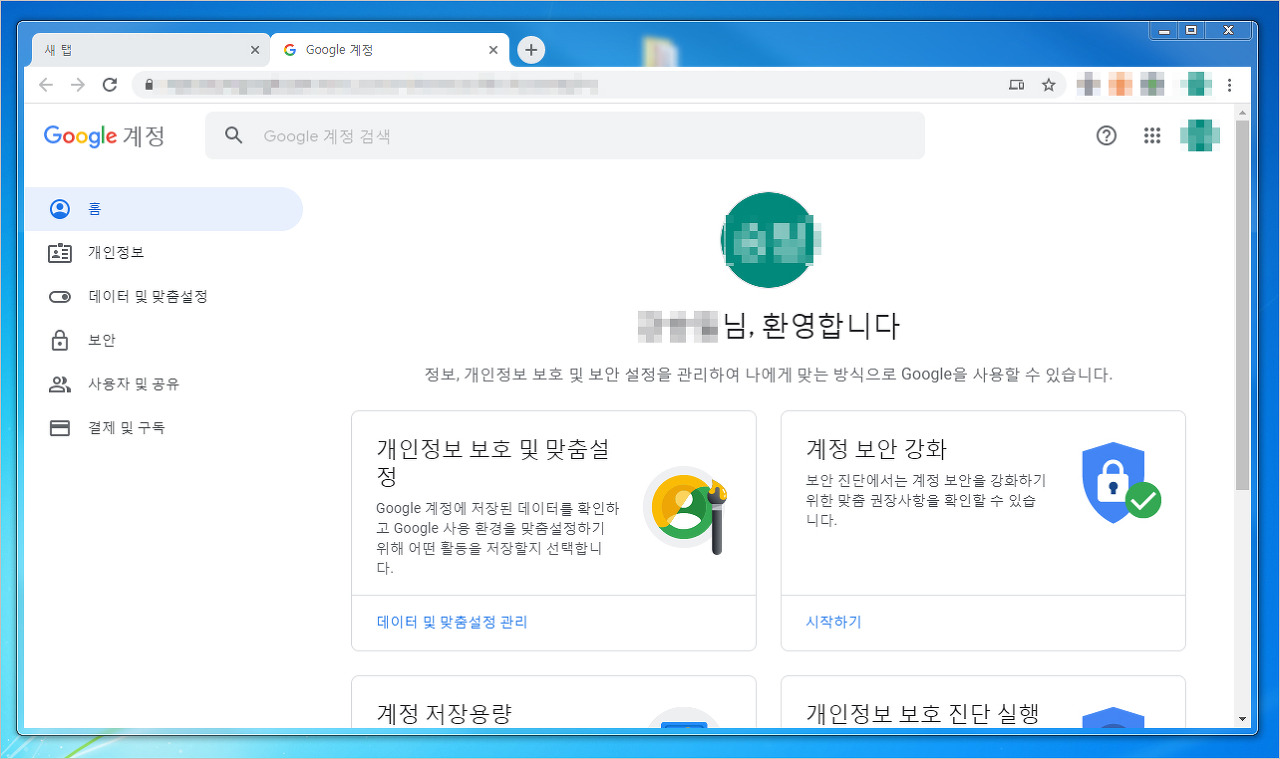Image resolution: width=1280 pixels, height=759 pixels.
Task: Click the credit card icon for 결제 및 구독
Action: point(60,428)
